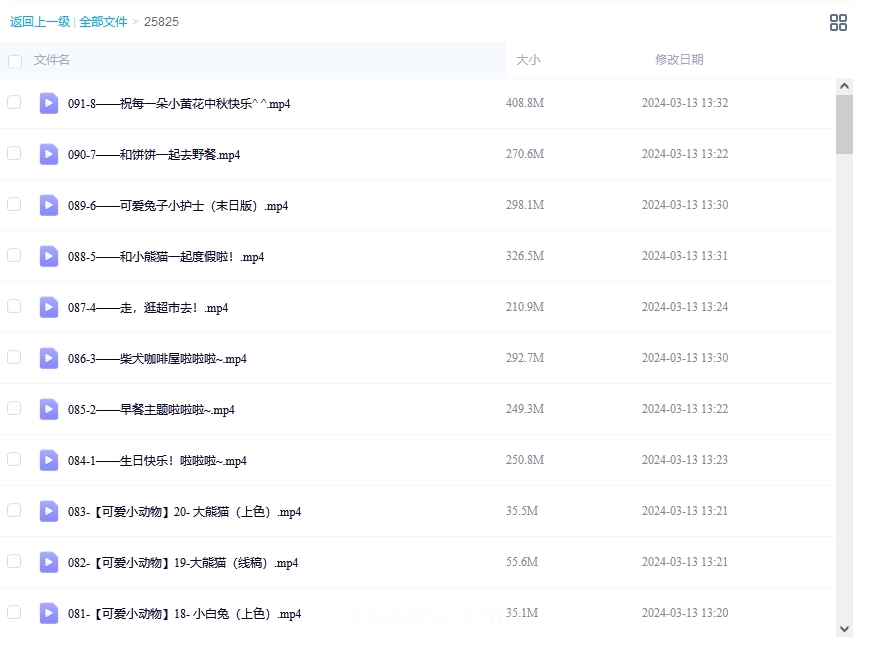
Task: Click scrollbar up arrow at top
Action: point(844,87)
